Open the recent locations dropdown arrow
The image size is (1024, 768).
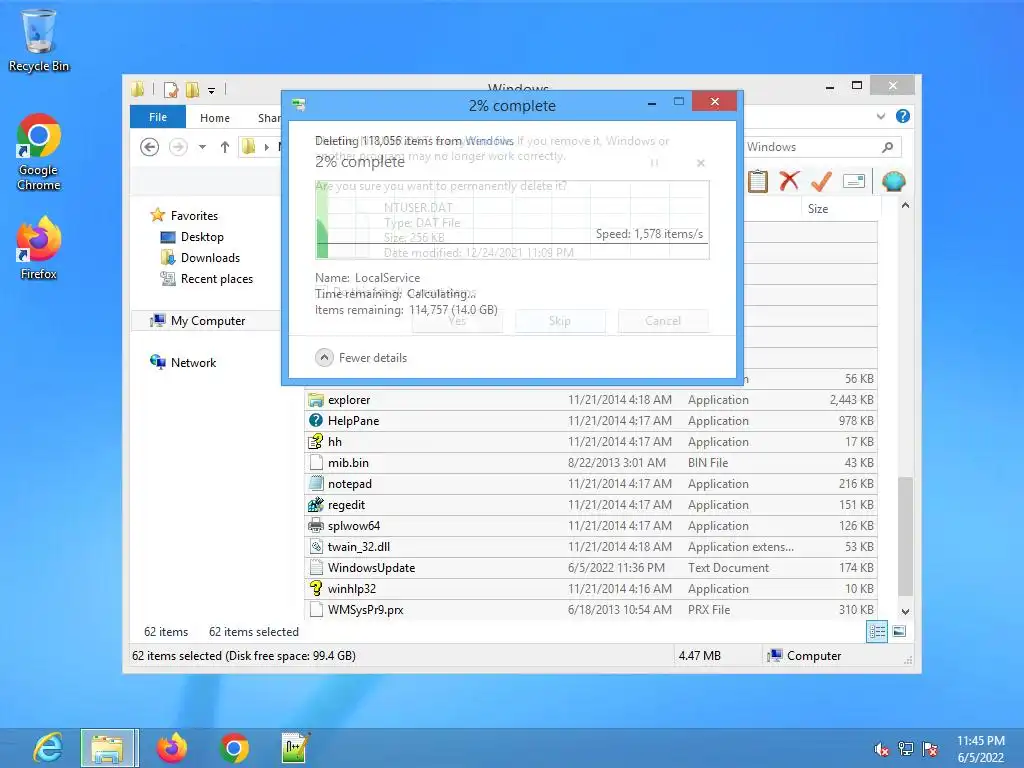(x=202, y=147)
